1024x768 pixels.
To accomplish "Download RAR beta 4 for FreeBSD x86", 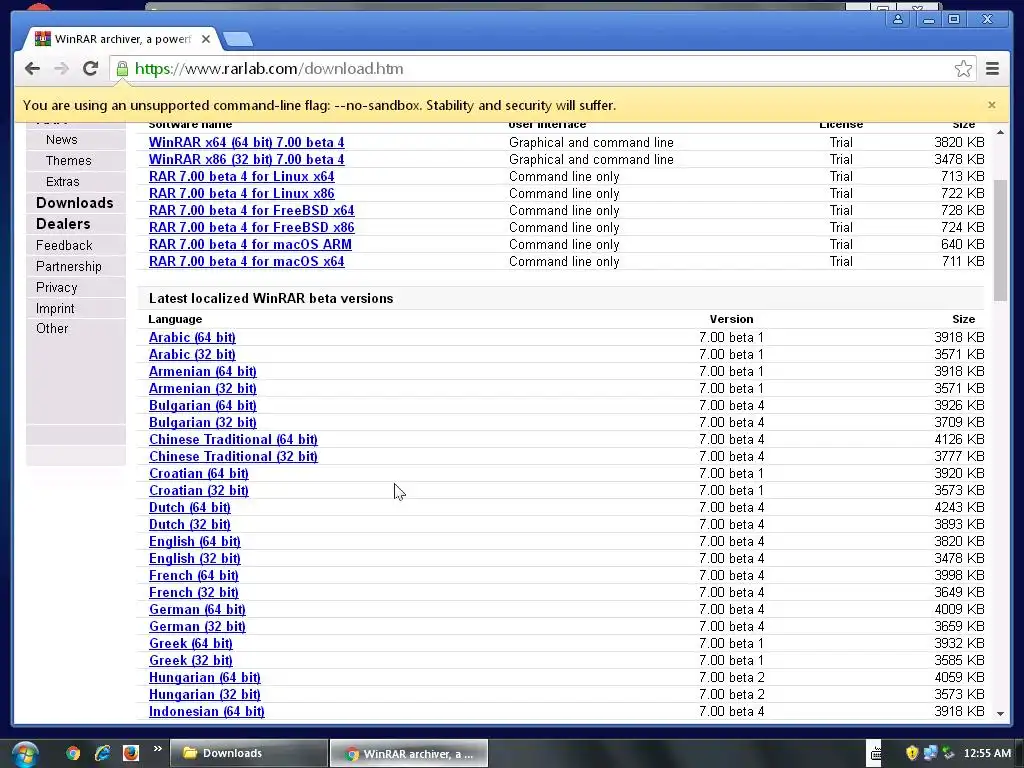I will pyautogui.click(x=251, y=227).
